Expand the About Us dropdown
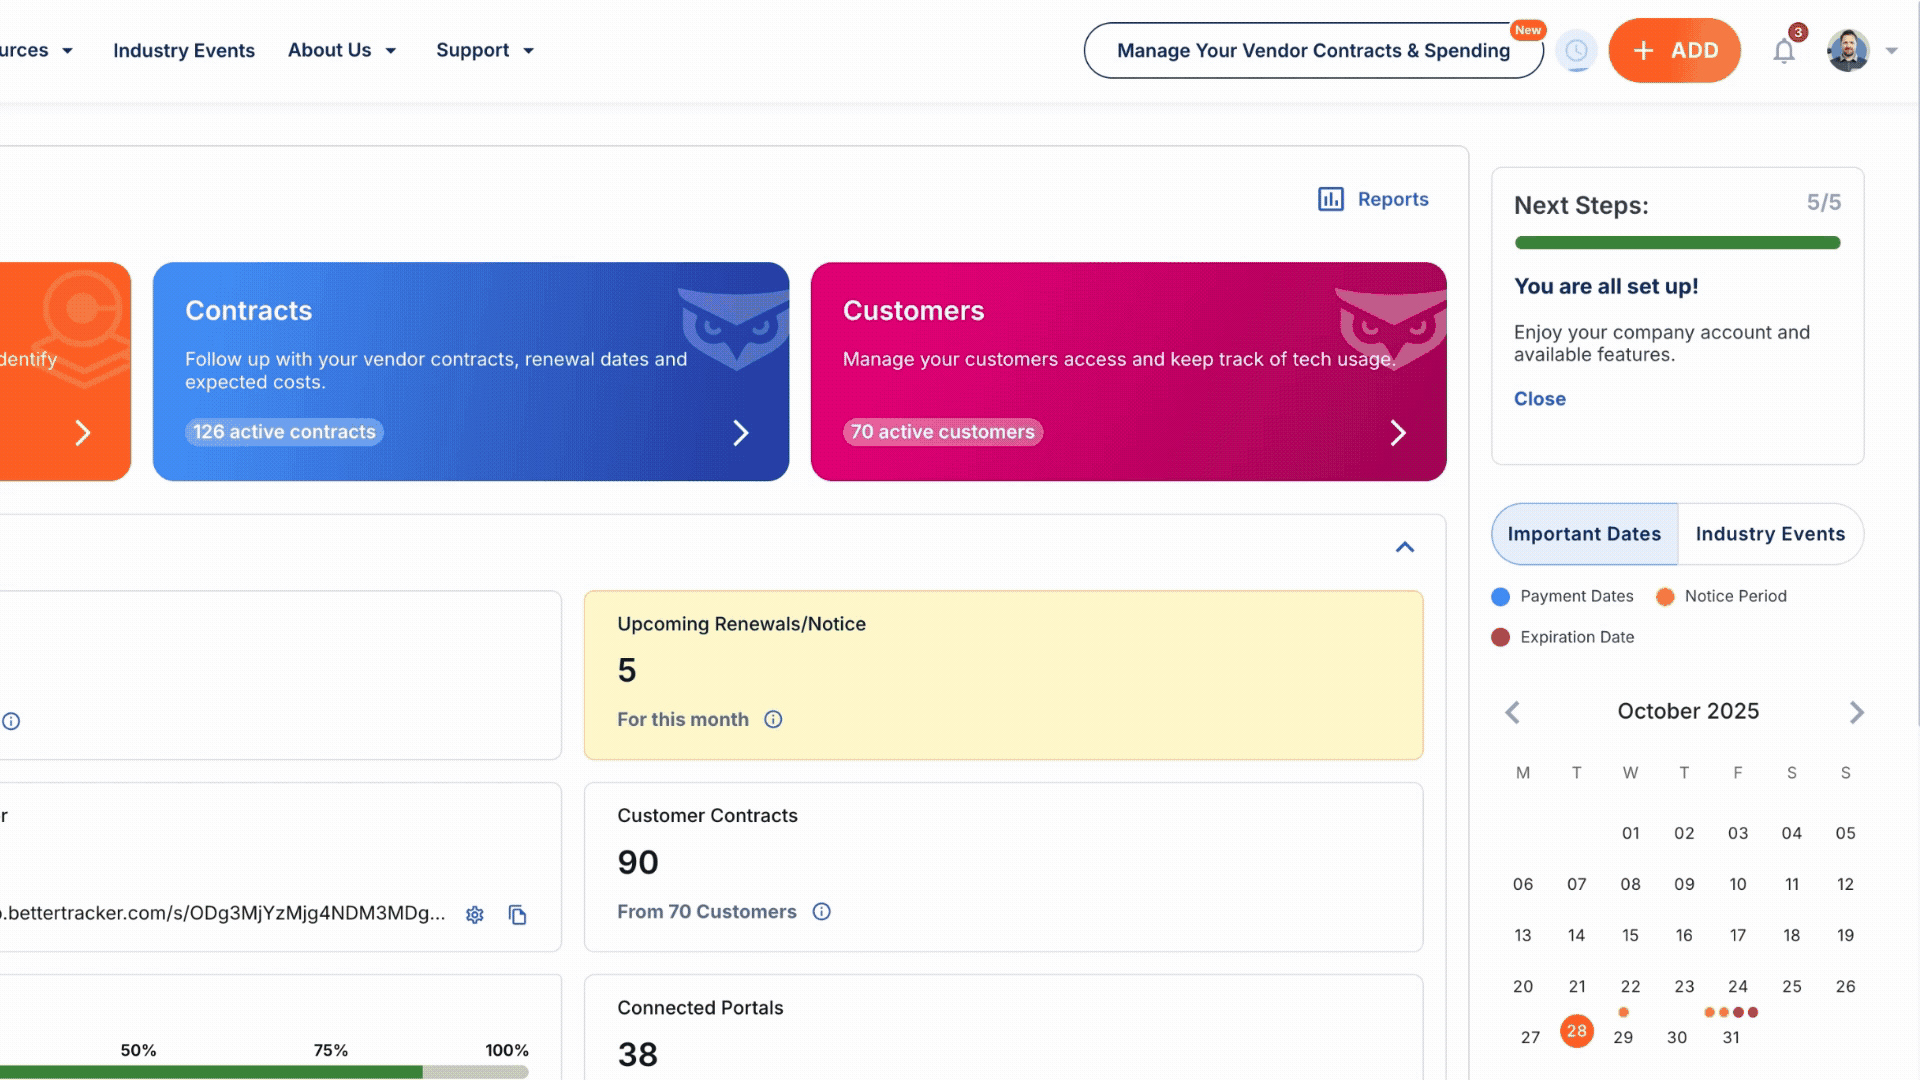The height and width of the screenshot is (1080, 1920). point(342,50)
